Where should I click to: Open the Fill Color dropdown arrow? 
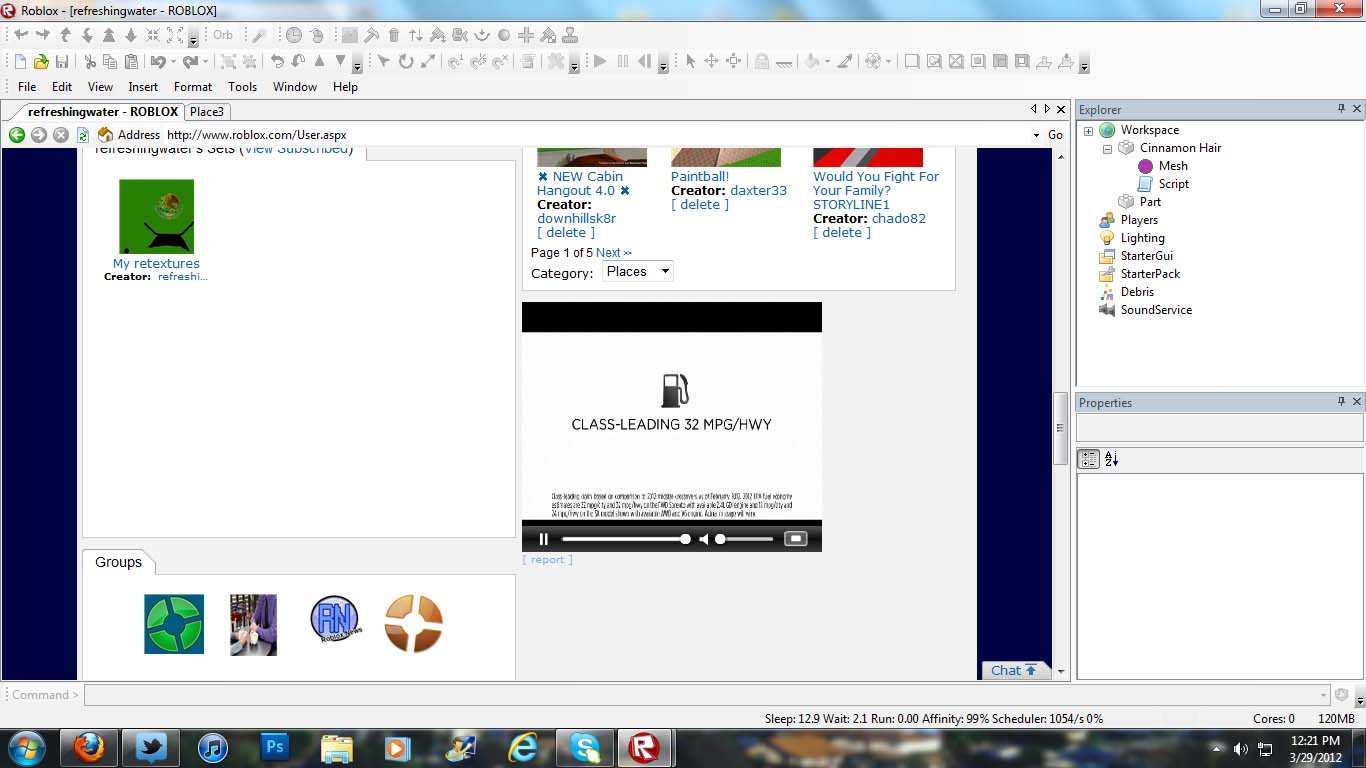pyautogui.click(x=827, y=62)
